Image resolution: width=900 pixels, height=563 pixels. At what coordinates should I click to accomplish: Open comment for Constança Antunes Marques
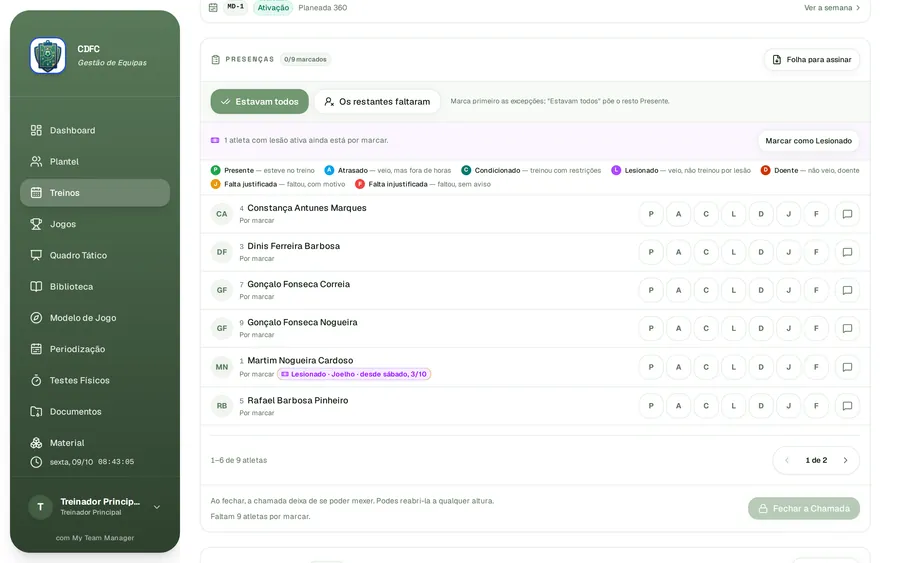click(x=847, y=214)
